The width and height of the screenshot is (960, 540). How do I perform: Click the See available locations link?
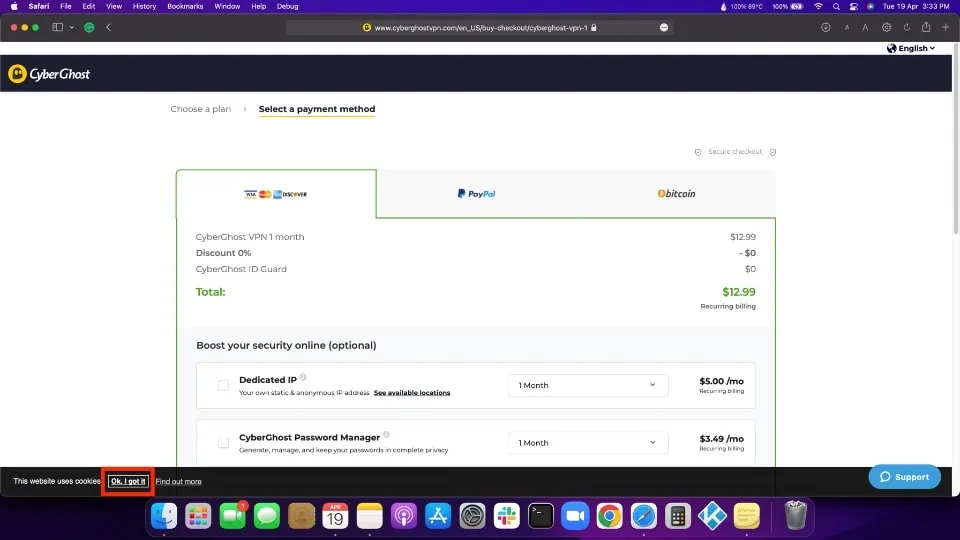pos(412,392)
